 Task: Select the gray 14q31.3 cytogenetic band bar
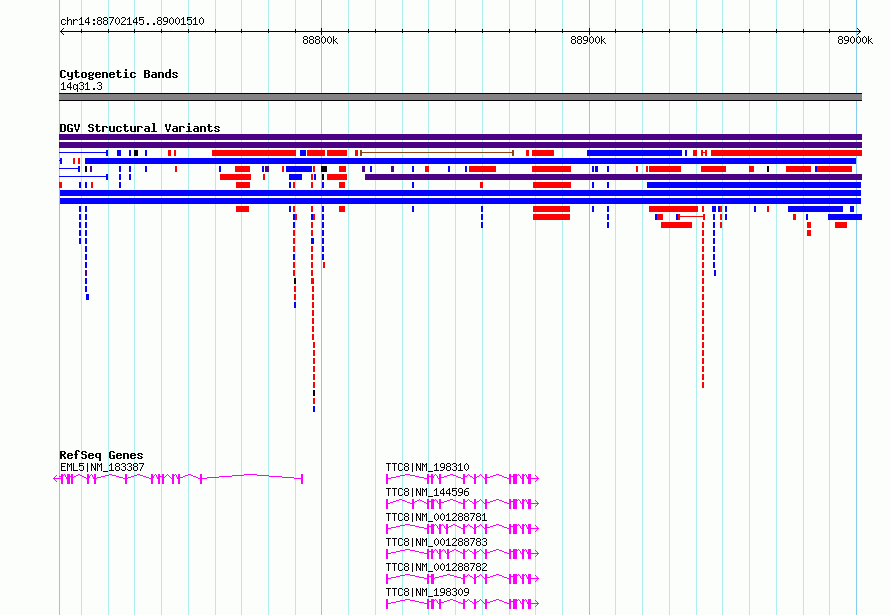pyautogui.click(x=460, y=97)
